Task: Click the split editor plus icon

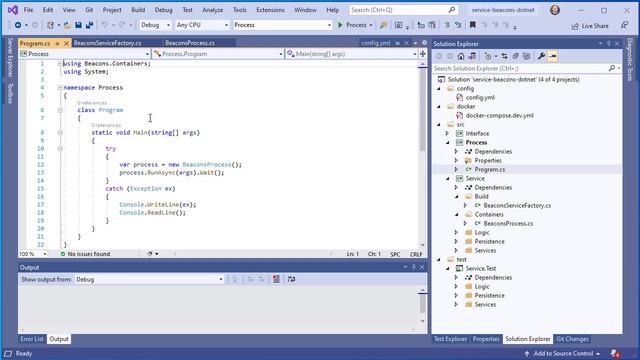Action: click(x=423, y=54)
